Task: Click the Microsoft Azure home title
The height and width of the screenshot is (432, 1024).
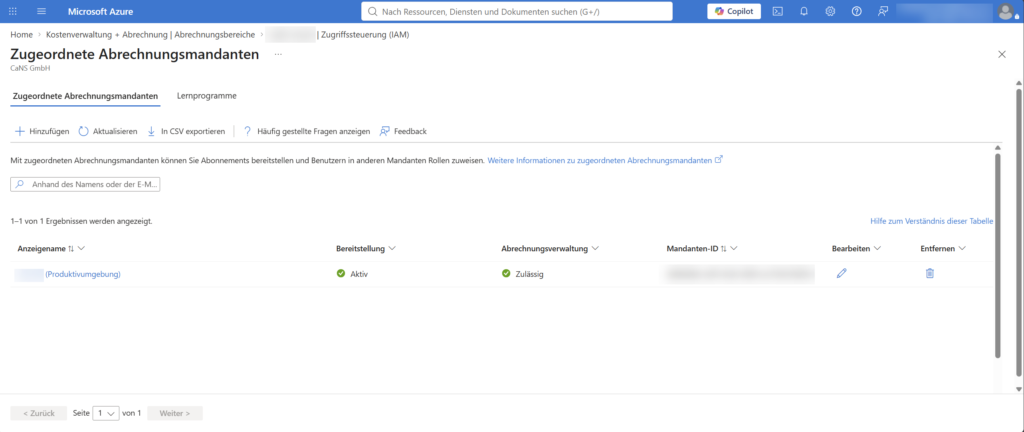Action: tap(99, 11)
